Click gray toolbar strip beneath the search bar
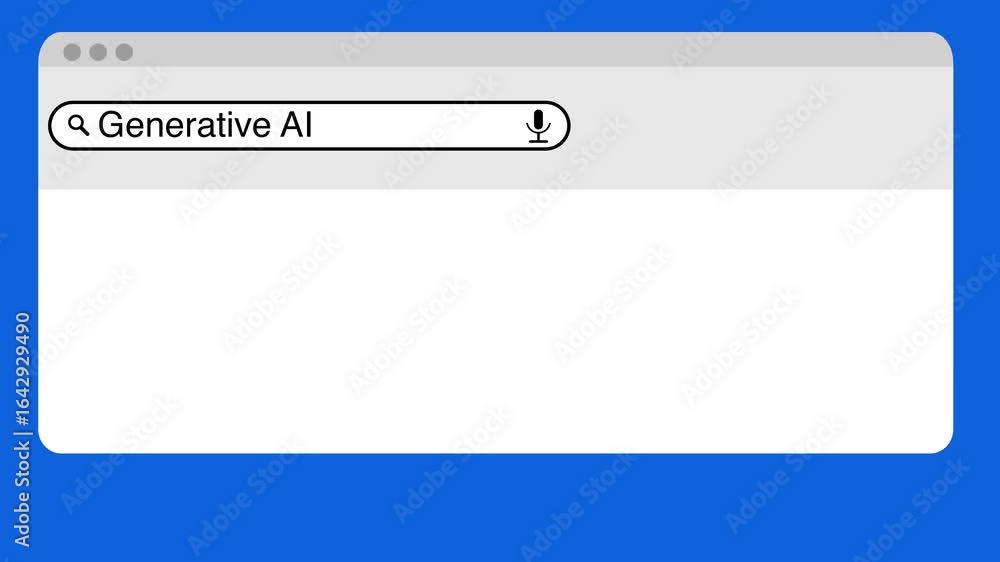 (x=309, y=170)
